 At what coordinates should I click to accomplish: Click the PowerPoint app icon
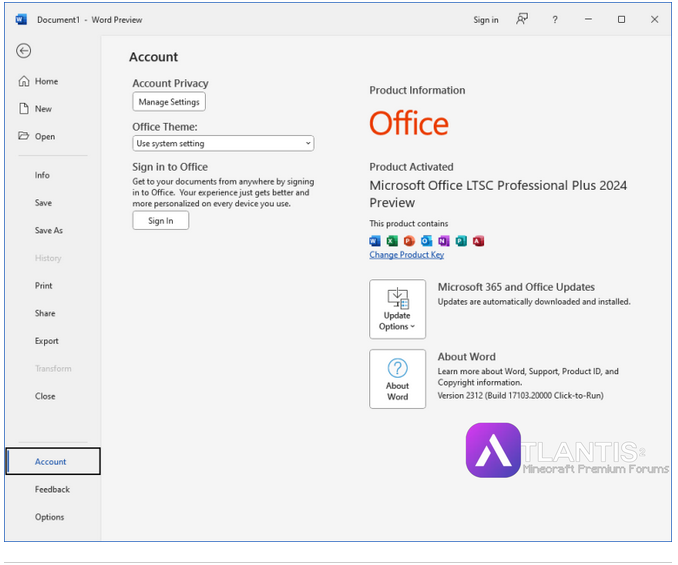coord(409,241)
